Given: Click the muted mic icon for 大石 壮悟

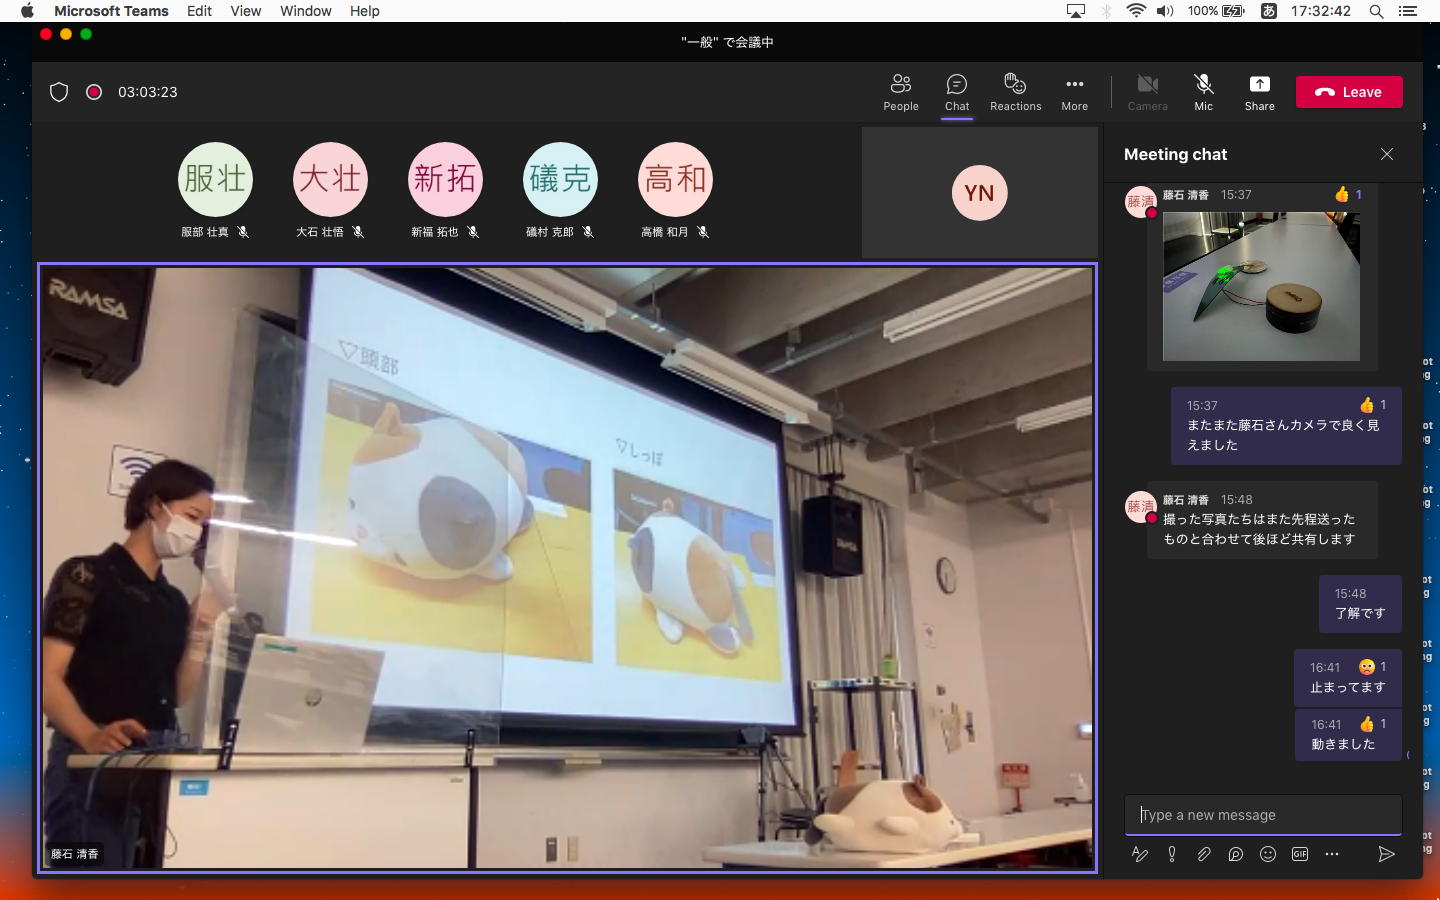Looking at the screenshot, I should tap(358, 232).
